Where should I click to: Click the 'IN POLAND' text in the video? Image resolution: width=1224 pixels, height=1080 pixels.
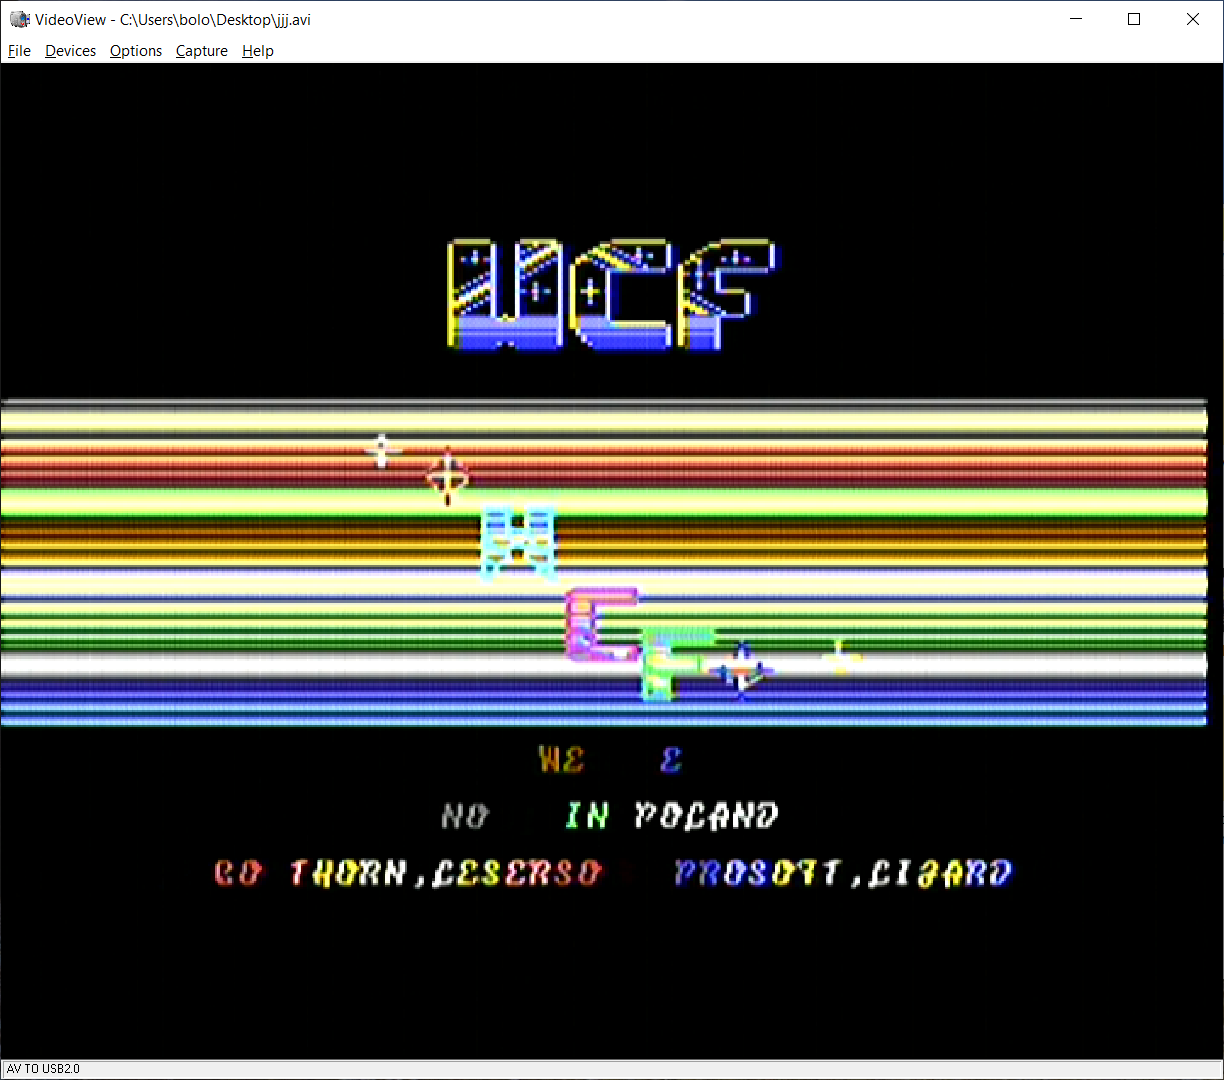click(x=672, y=816)
